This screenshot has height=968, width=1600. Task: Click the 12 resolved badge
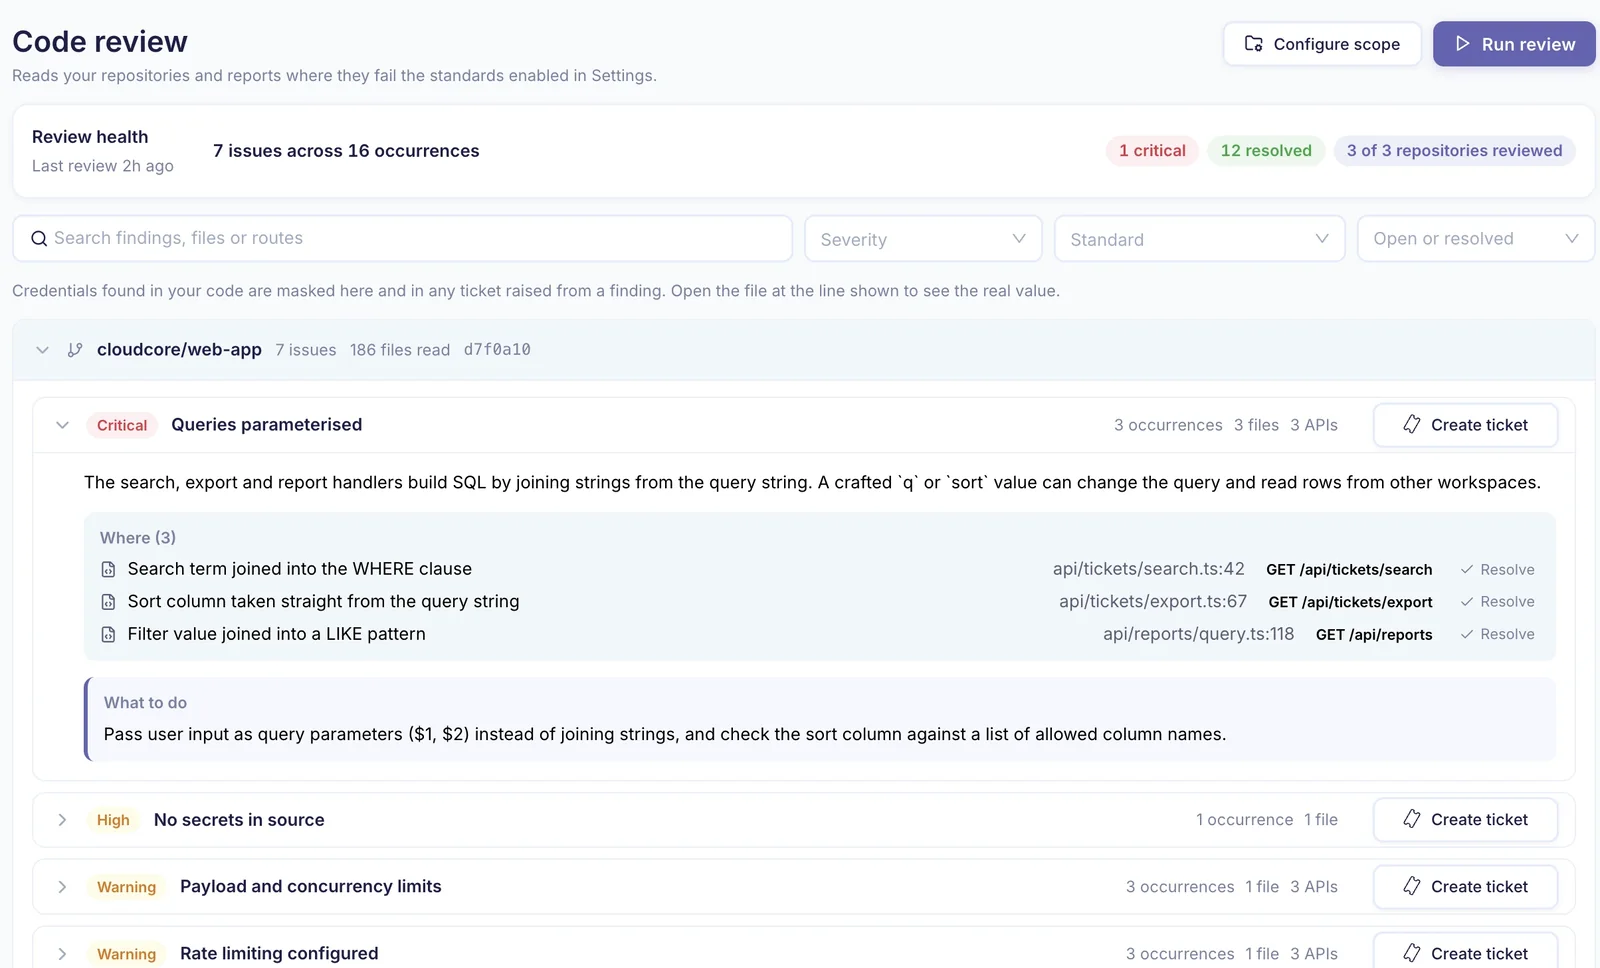1266,151
